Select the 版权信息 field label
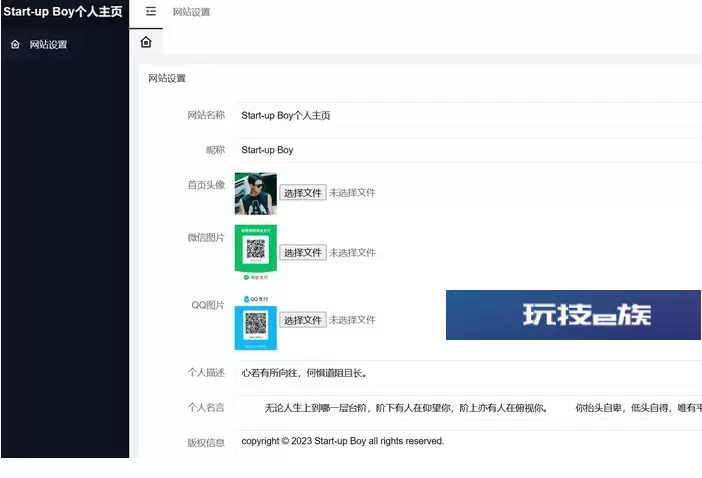The height and width of the screenshot is (478, 702). (206, 443)
